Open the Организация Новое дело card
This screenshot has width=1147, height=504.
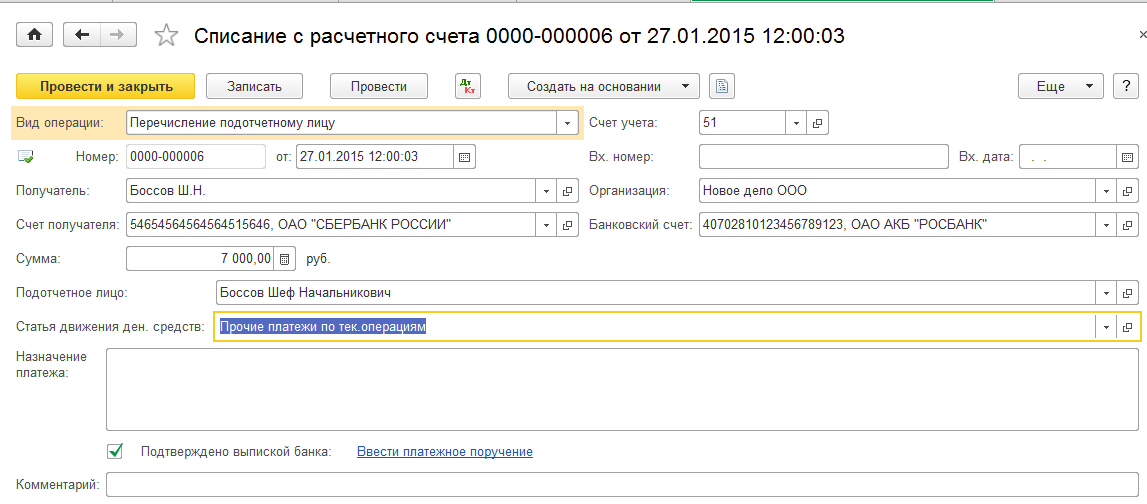(1127, 191)
